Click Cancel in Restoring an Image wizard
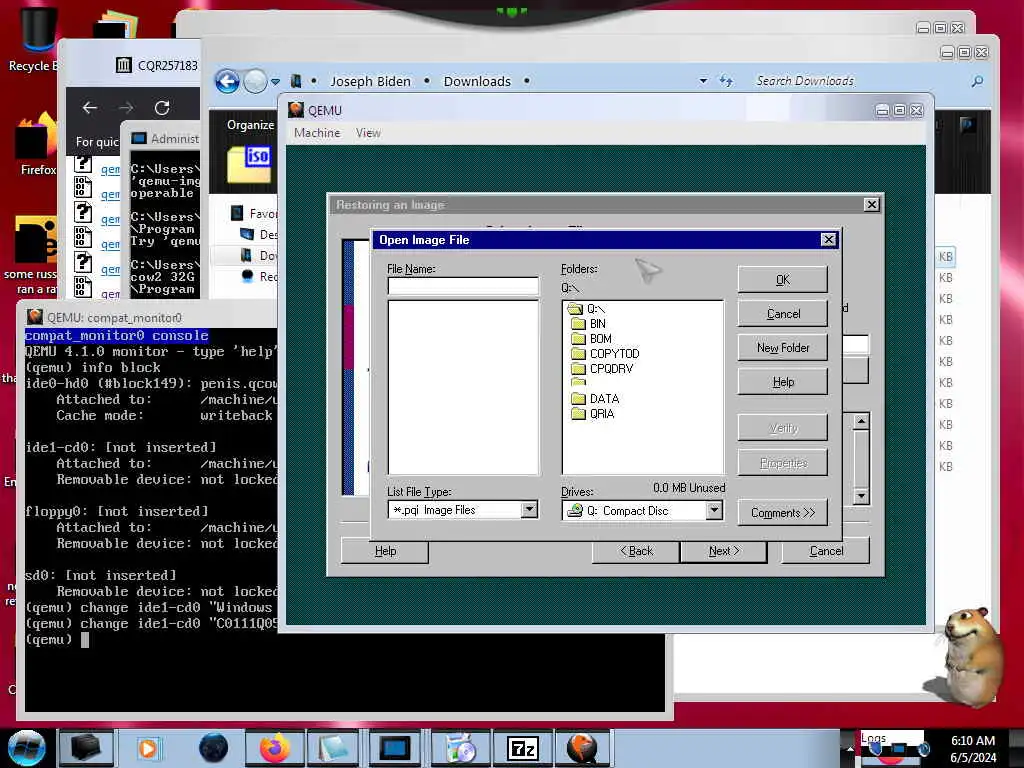1024x768 pixels. pyautogui.click(x=826, y=551)
